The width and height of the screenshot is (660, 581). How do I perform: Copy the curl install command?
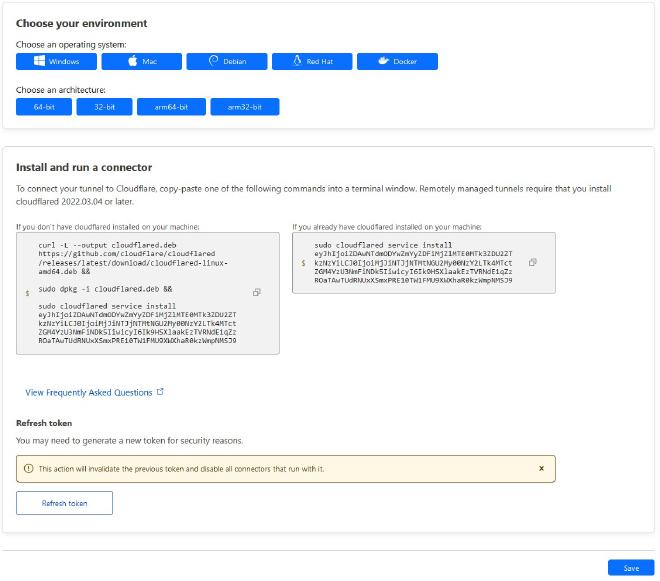(257, 292)
